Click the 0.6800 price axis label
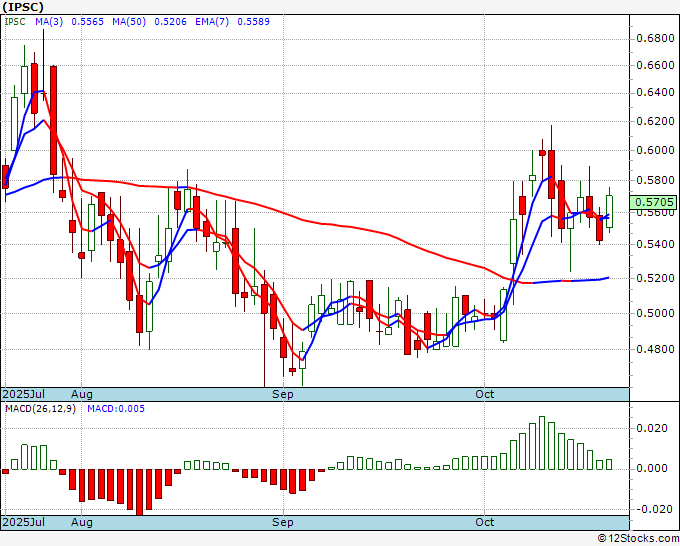 pyautogui.click(x=655, y=39)
